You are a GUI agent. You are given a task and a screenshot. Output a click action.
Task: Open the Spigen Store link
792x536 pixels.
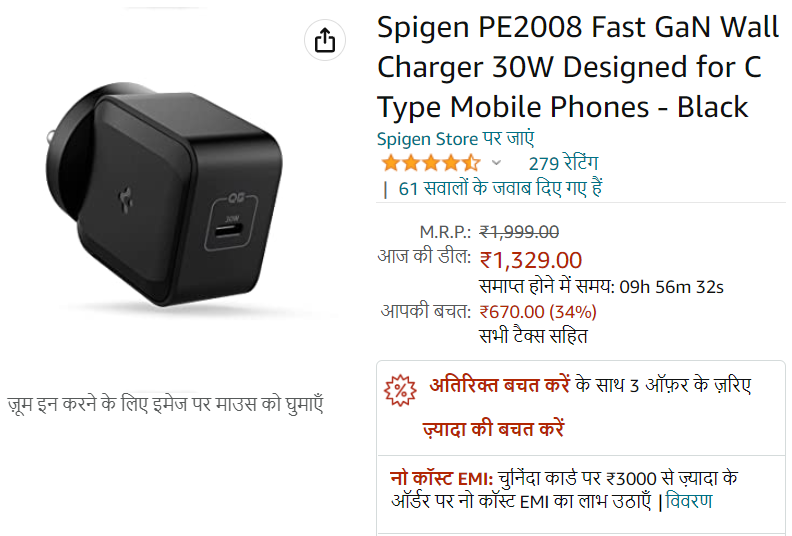(455, 139)
